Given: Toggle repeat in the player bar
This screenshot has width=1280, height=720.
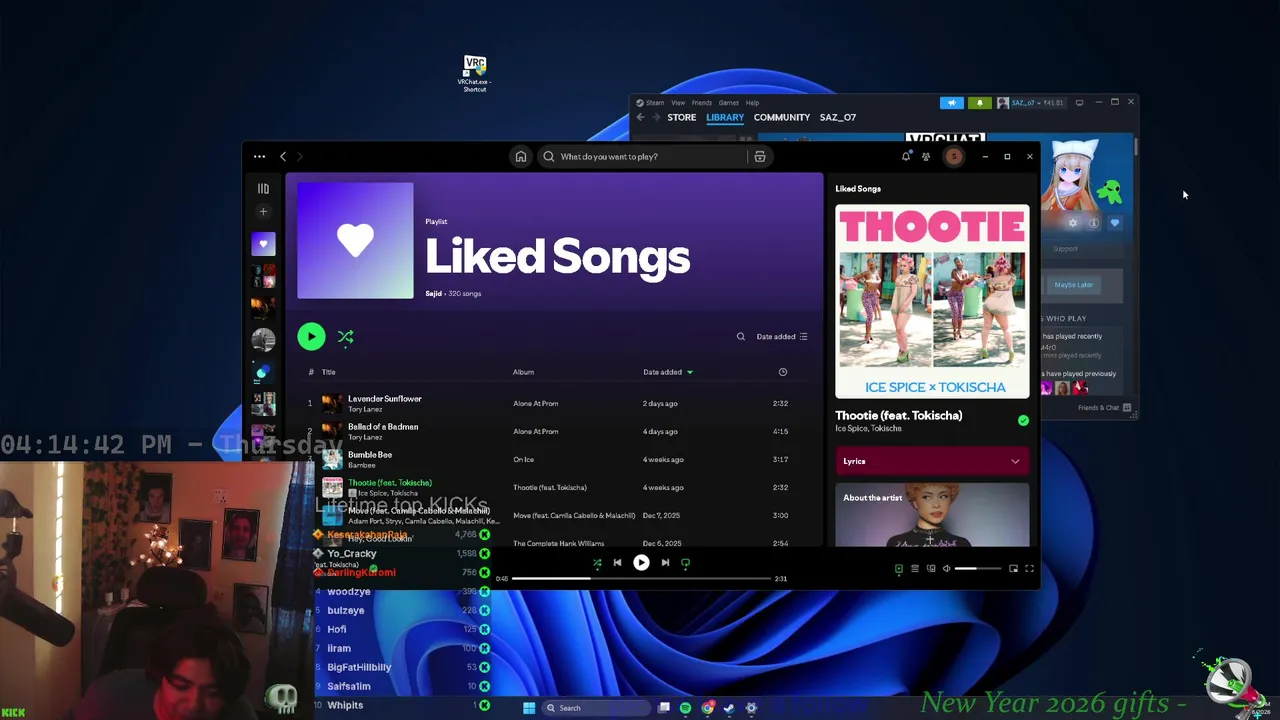Looking at the screenshot, I should coord(685,563).
